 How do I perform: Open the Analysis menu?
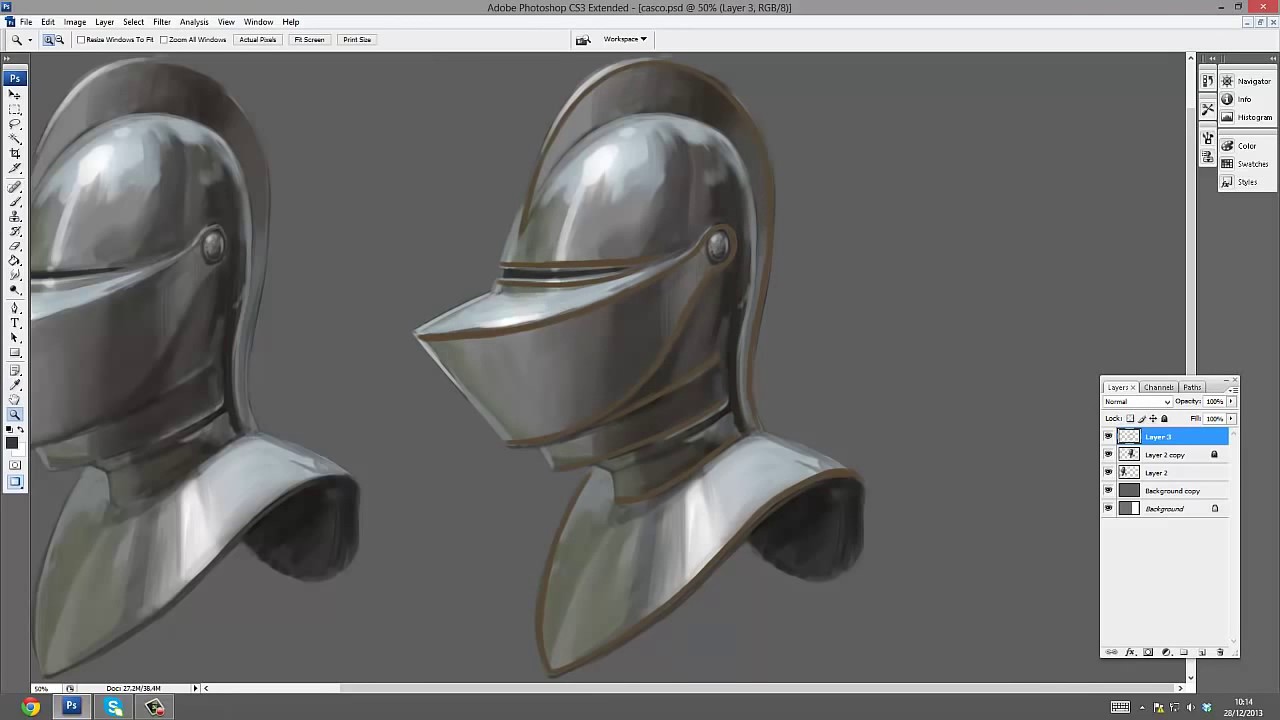194,22
